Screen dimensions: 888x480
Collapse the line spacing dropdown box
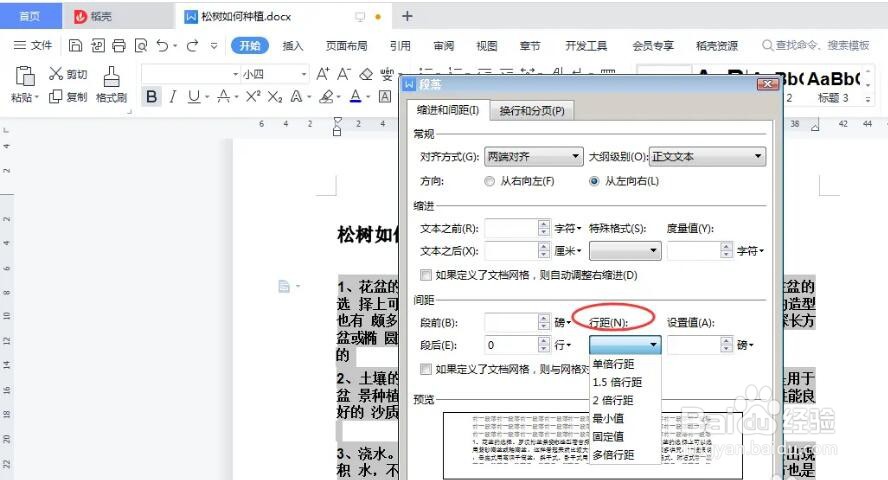(625, 345)
